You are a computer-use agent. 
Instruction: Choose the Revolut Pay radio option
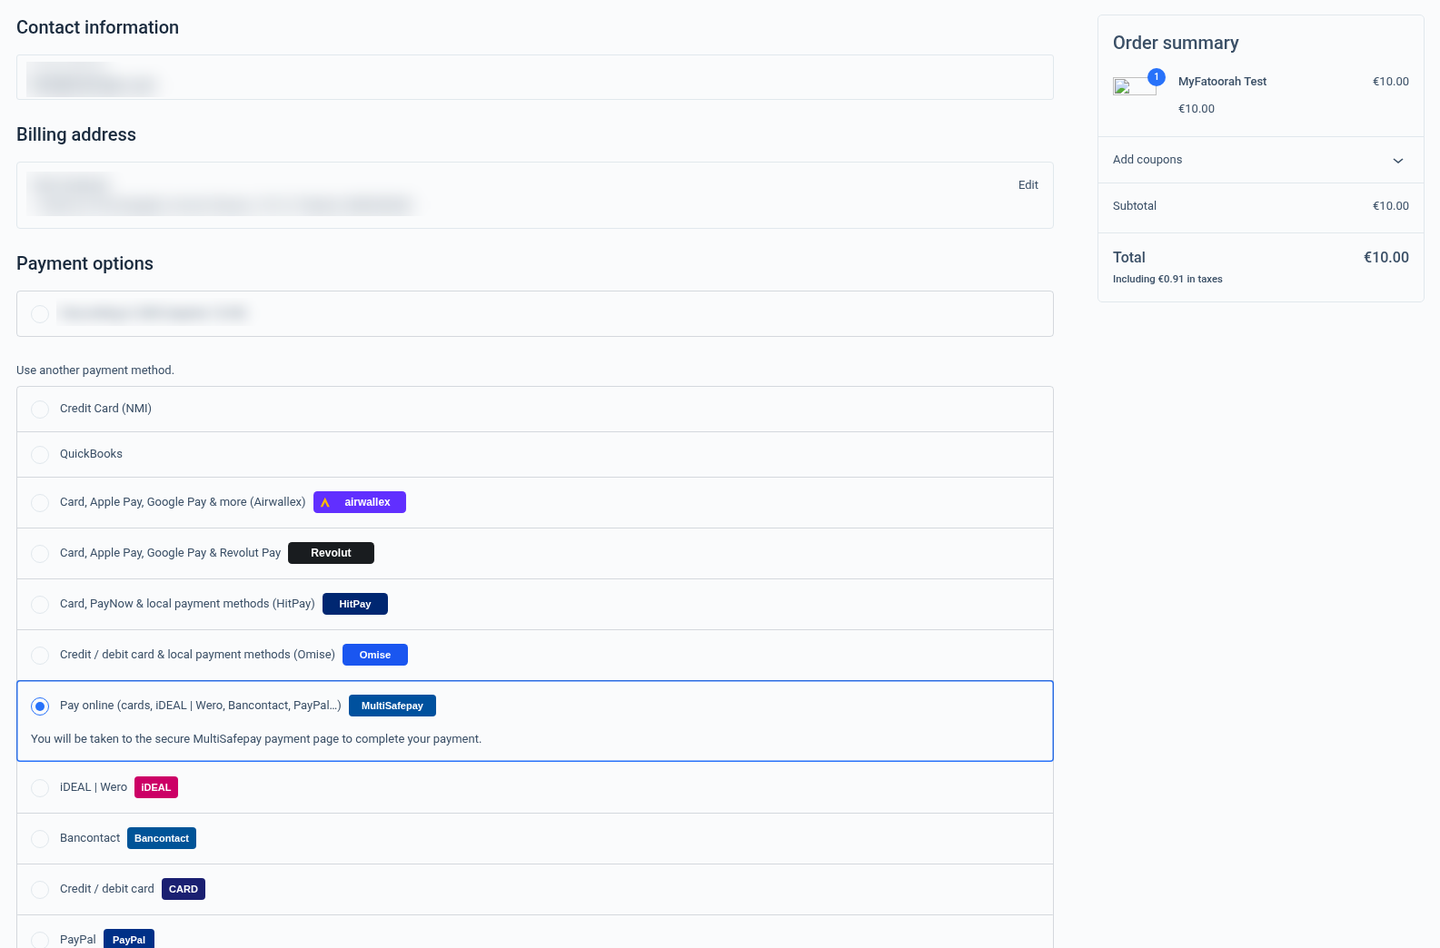pyautogui.click(x=40, y=554)
